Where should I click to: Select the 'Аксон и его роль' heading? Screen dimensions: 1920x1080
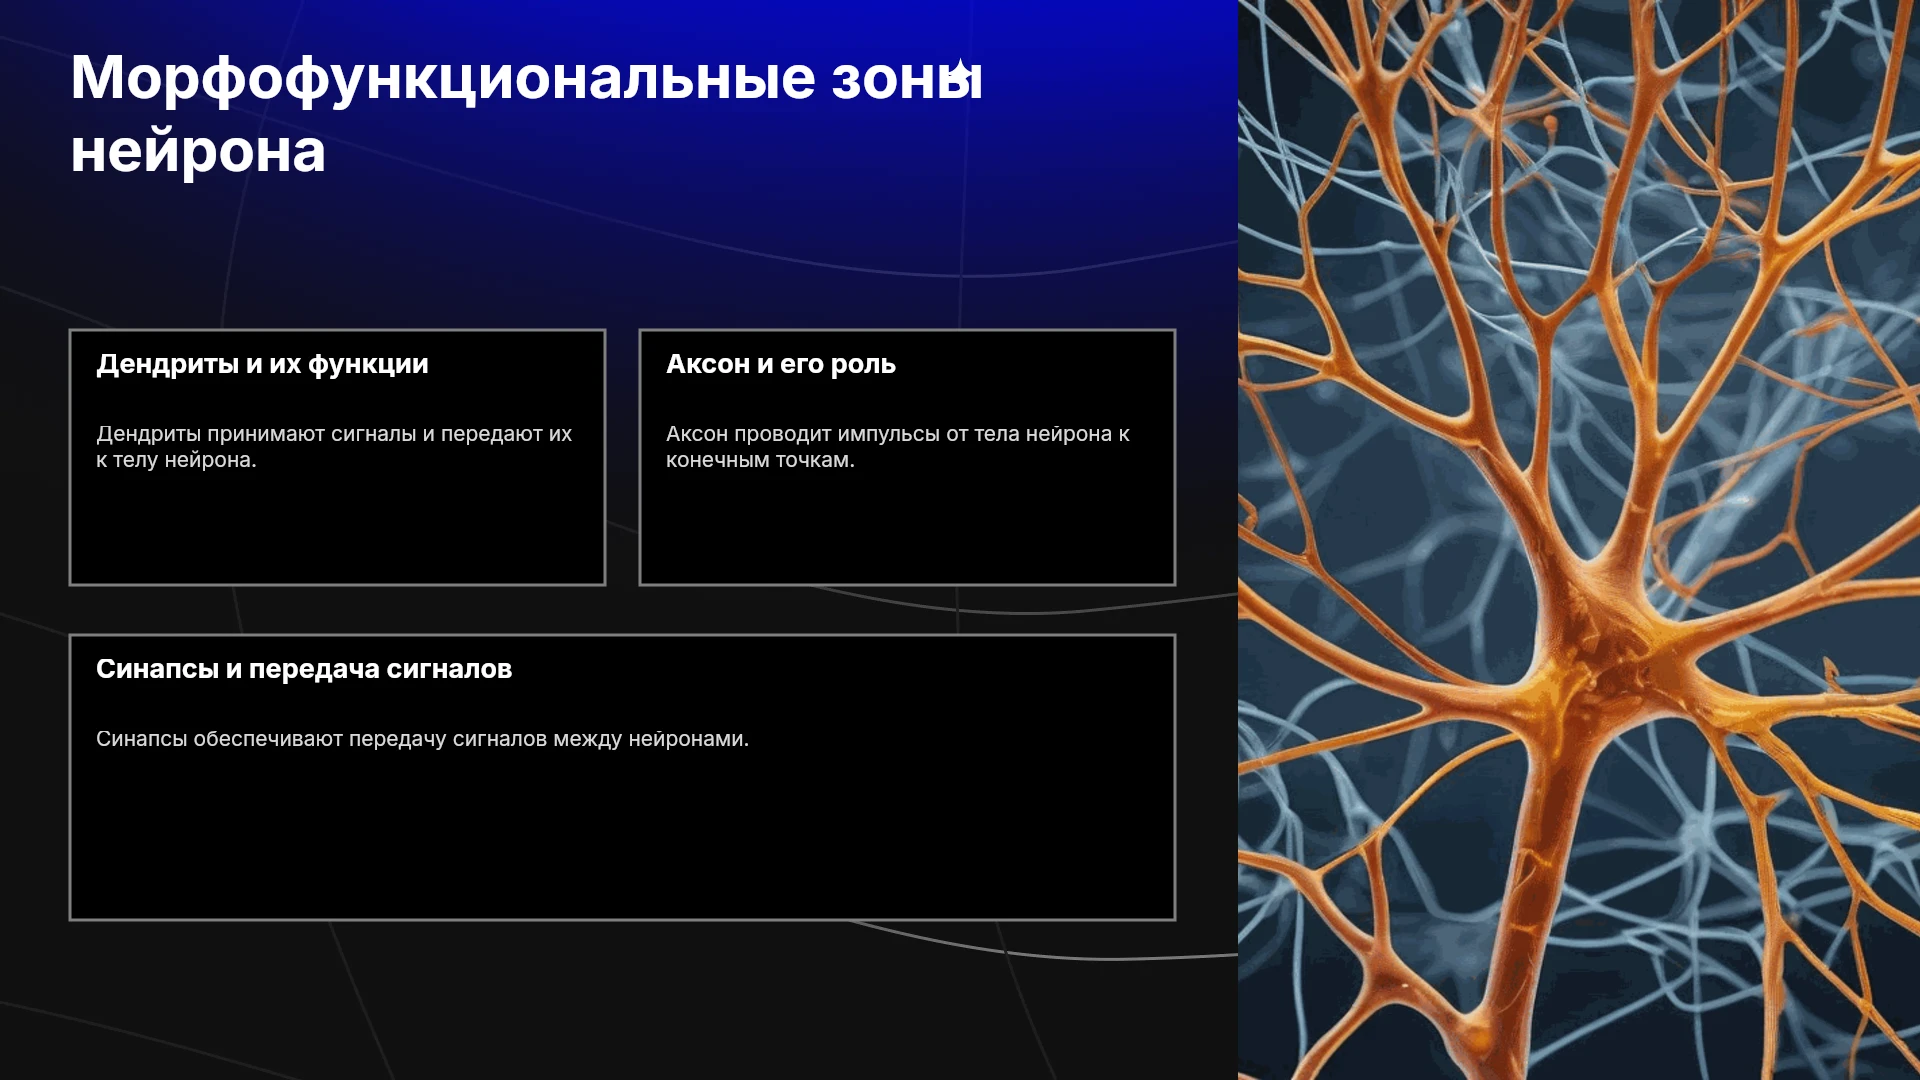click(x=781, y=364)
